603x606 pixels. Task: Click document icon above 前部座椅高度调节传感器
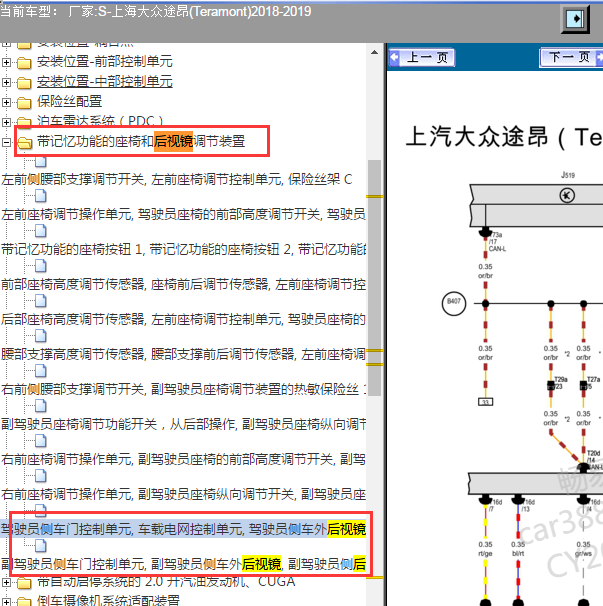41,266
